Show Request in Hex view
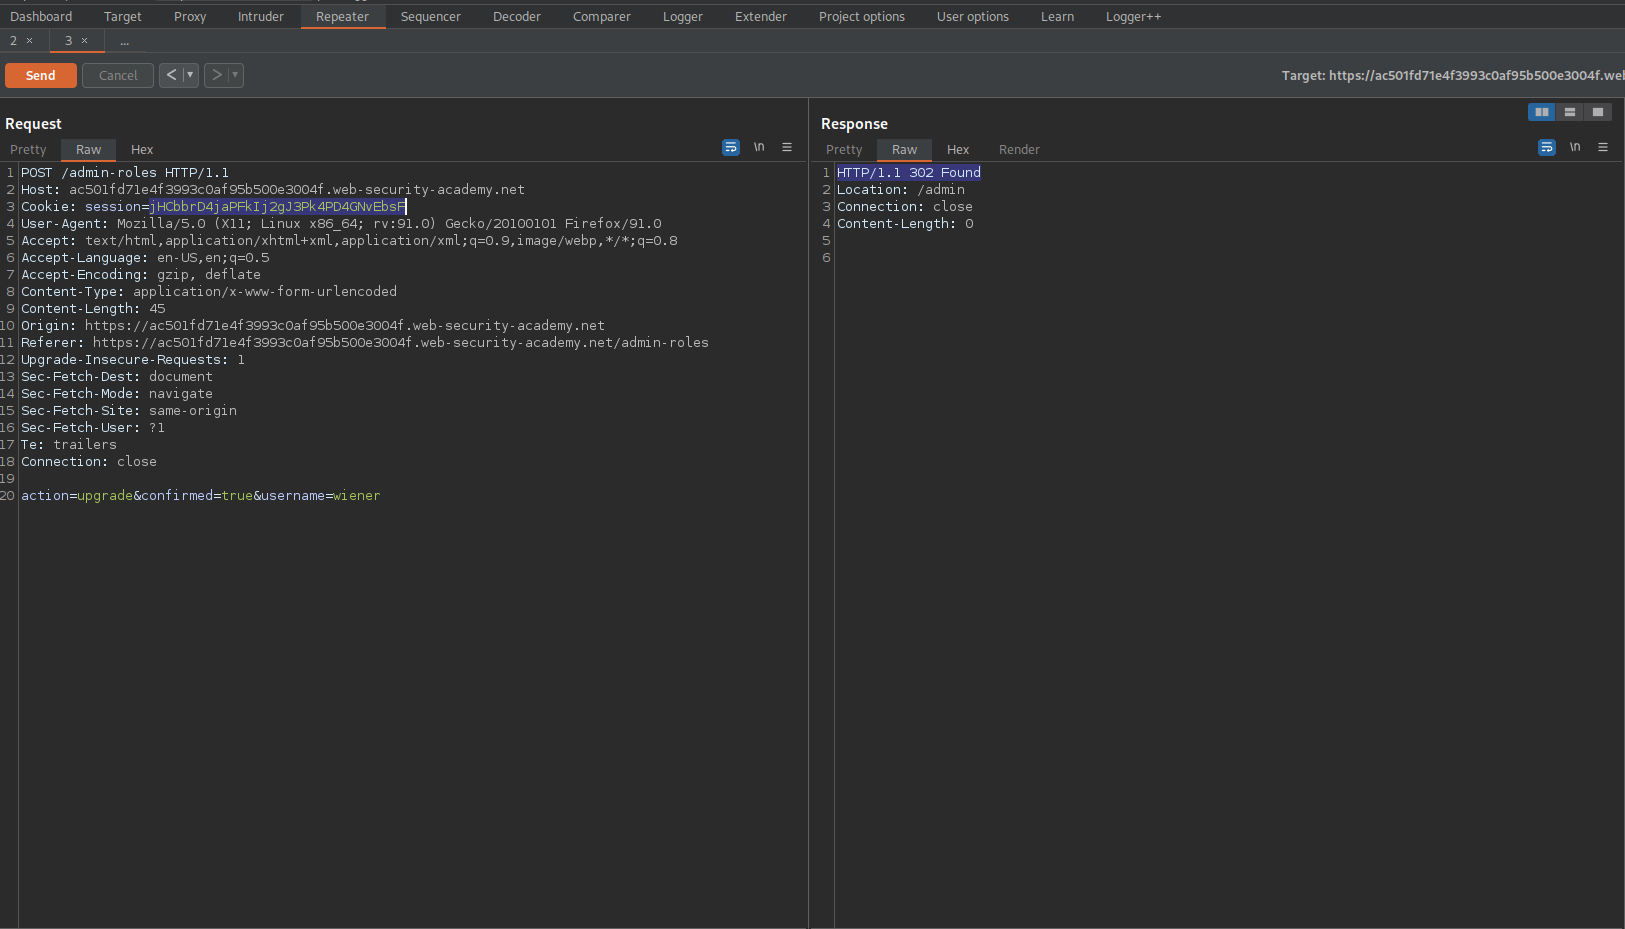 click(x=142, y=149)
